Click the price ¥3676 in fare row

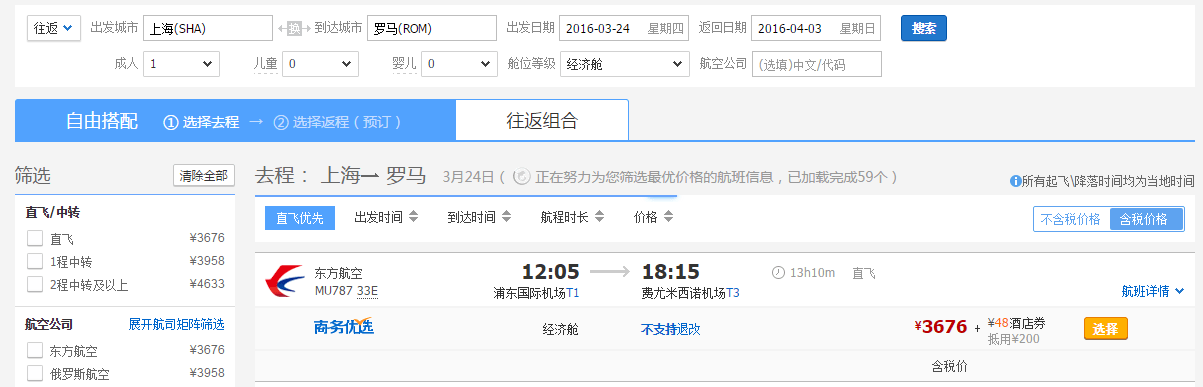point(941,326)
